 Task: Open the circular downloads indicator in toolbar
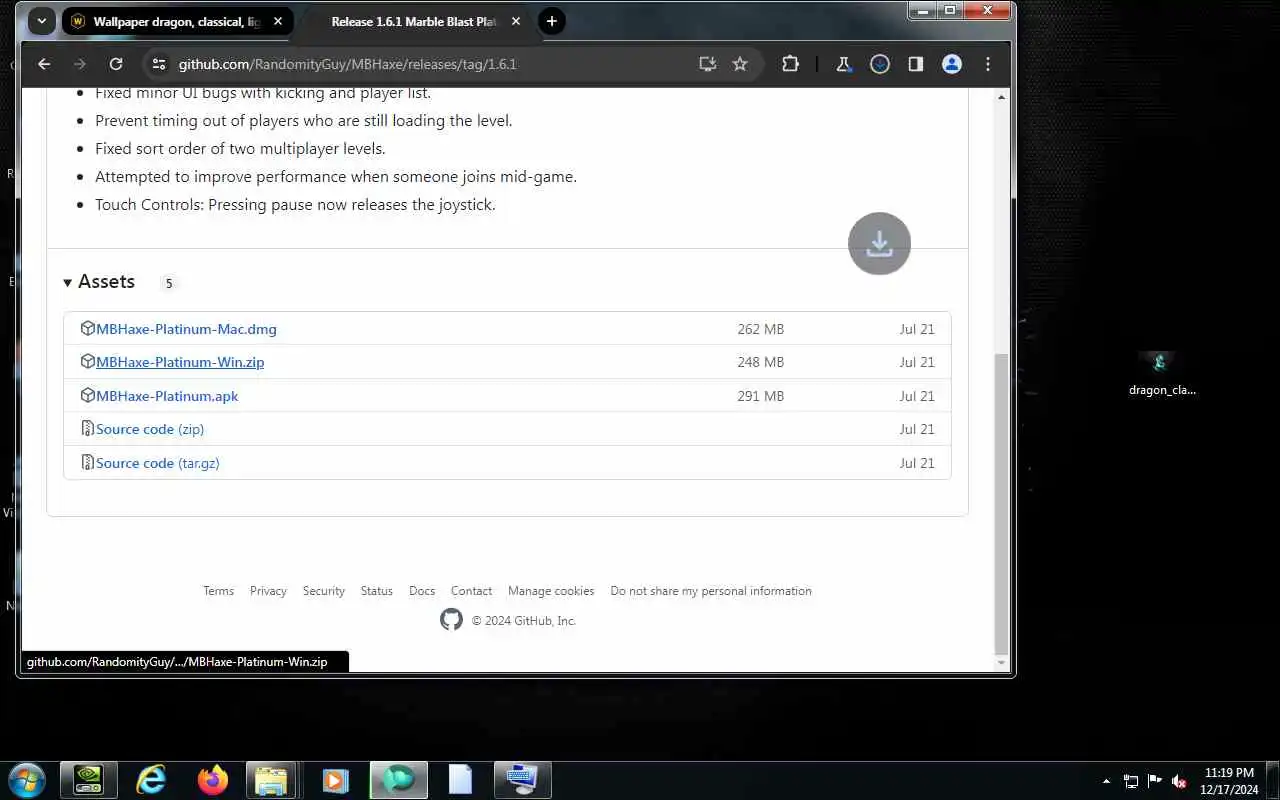880,64
